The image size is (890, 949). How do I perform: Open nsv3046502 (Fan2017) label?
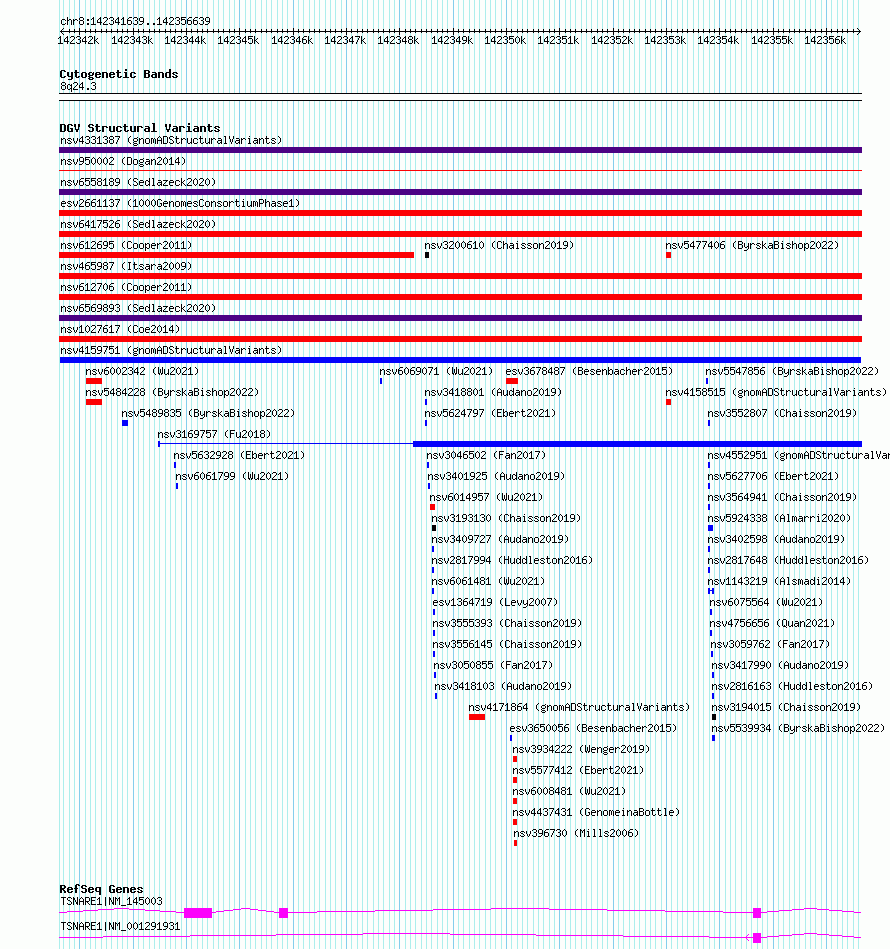click(x=486, y=455)
